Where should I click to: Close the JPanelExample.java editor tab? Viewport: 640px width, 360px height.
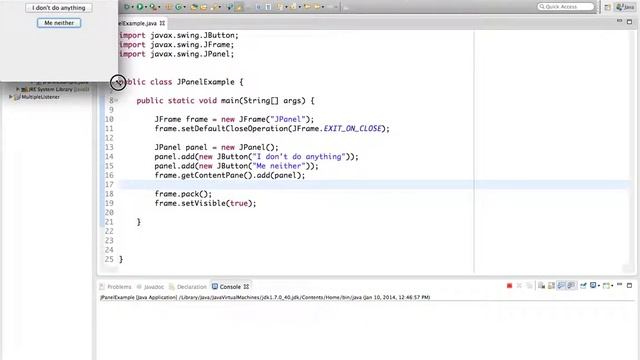pyautogui.click(x=162, y=23)
